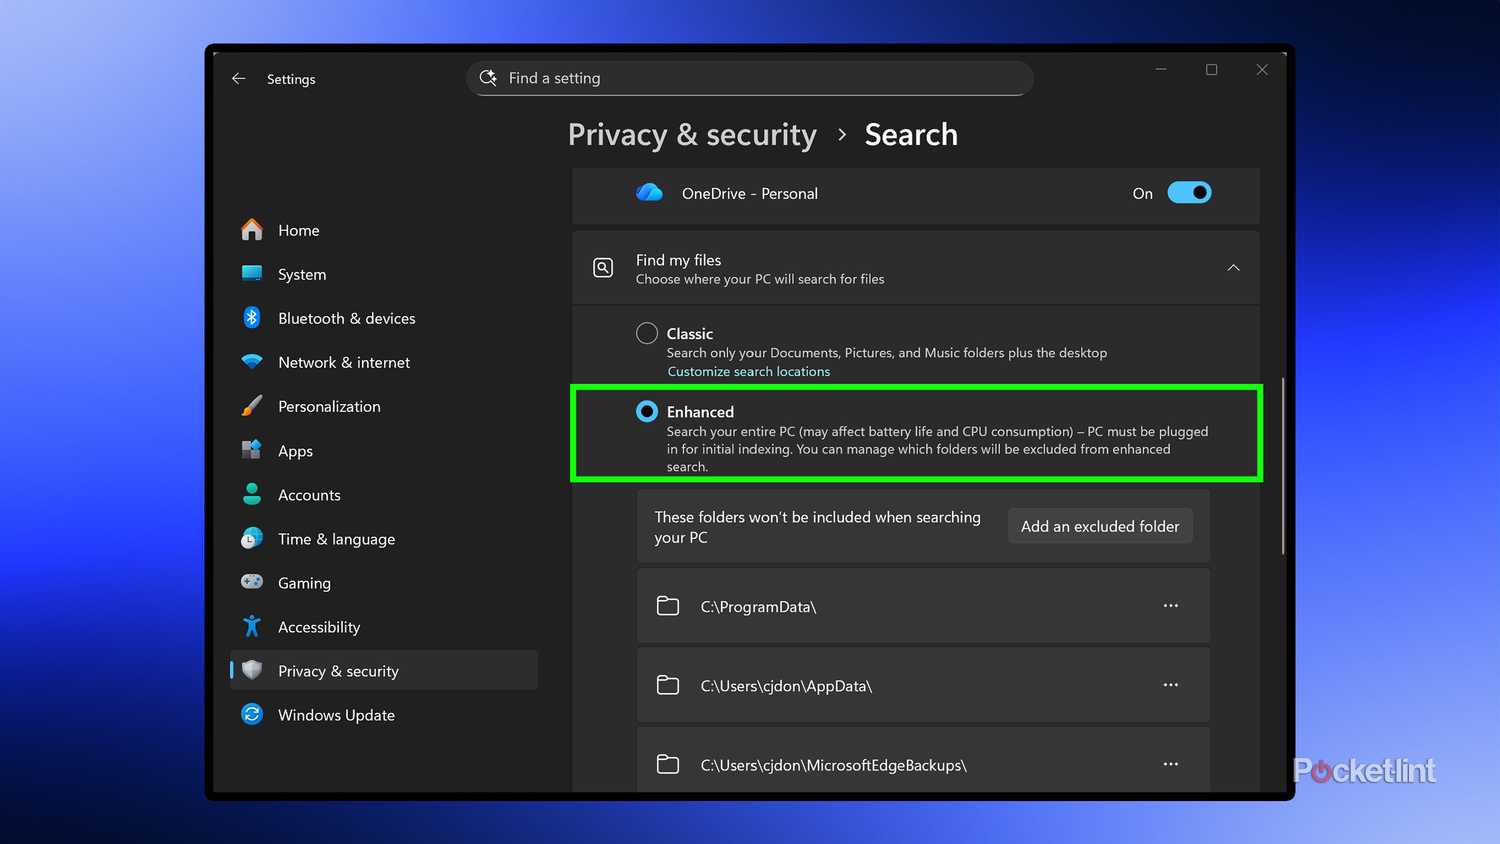This screenshot has width=1500, height=844.
Task: Collapse the Find my files section
Action: click(1233, 267)
